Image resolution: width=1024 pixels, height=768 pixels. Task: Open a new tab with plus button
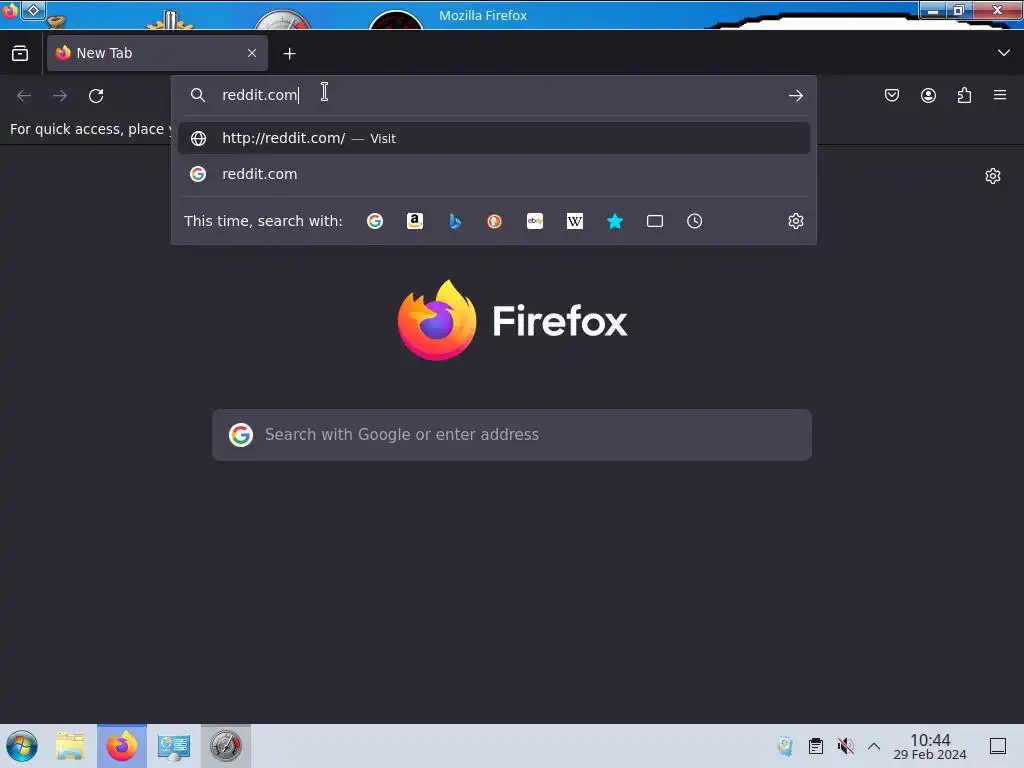tap(289, 54)
